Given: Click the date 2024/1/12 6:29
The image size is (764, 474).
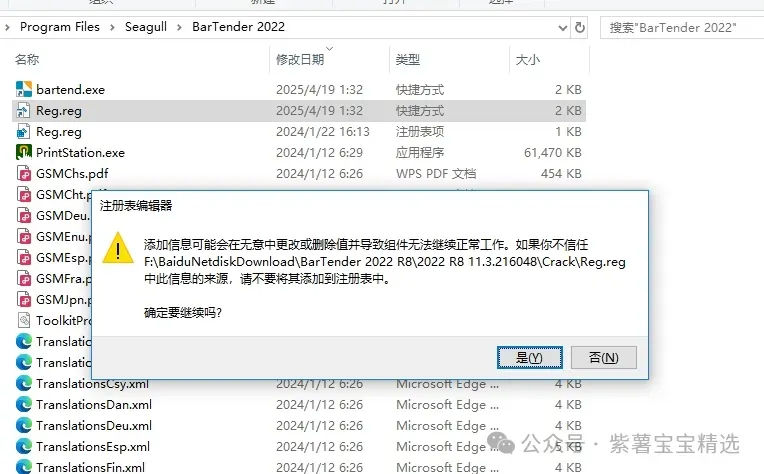Looking at the screenshot, I should (x=319, y=152).
